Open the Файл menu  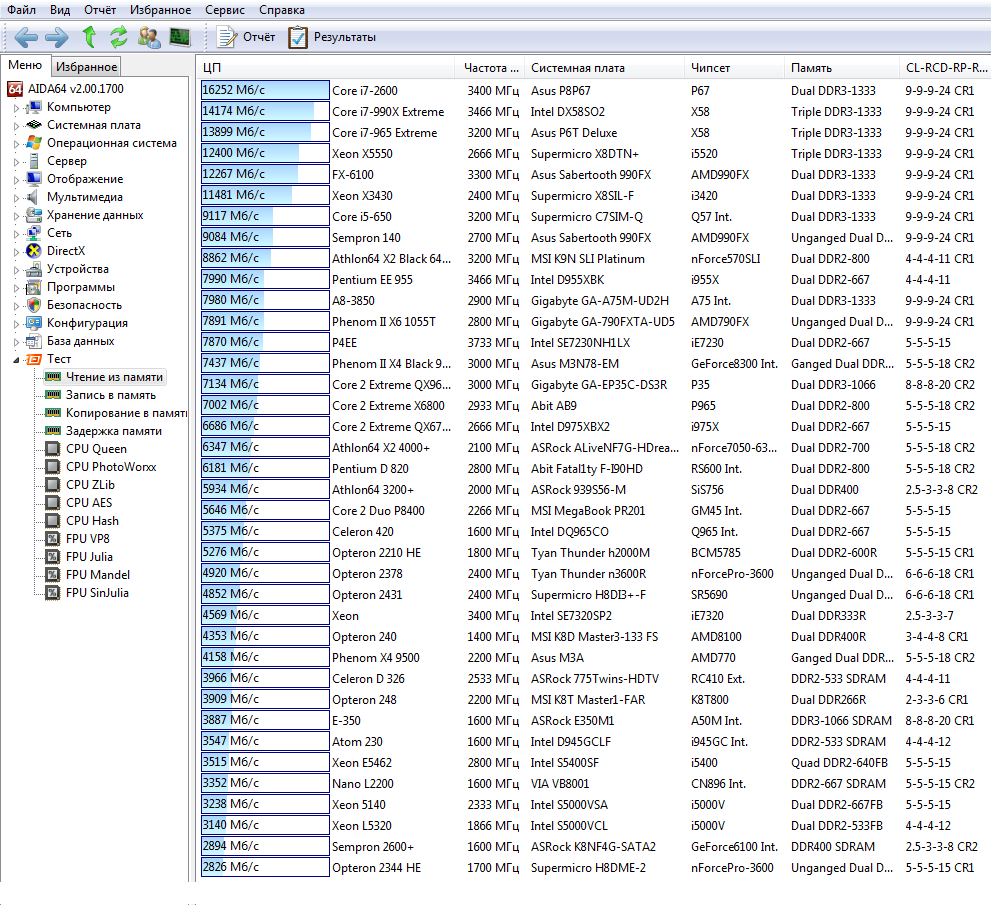pos(21,10)
